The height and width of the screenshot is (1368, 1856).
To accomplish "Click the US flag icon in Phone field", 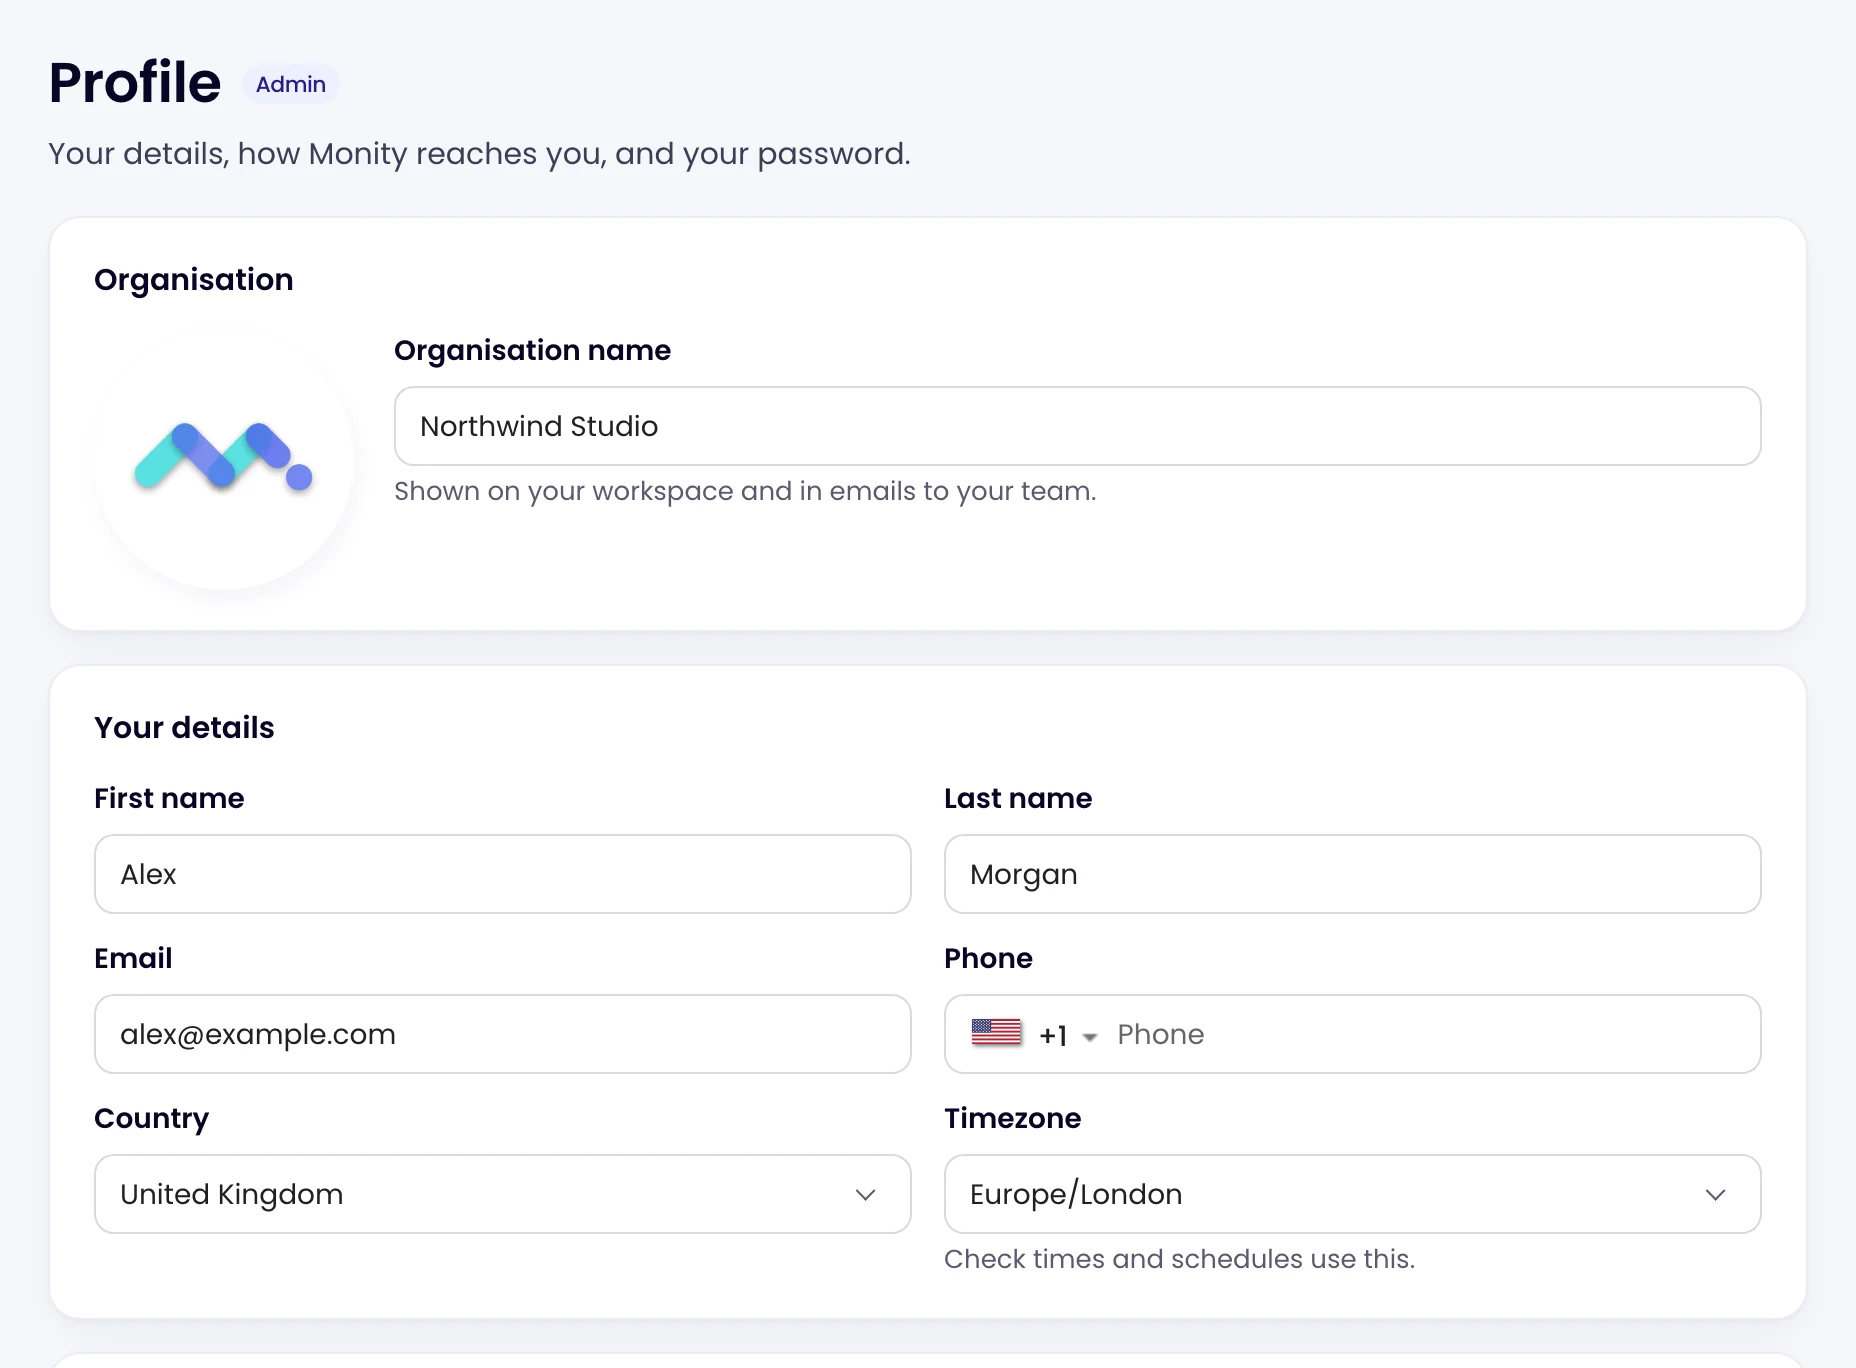I will [996, 1033].
